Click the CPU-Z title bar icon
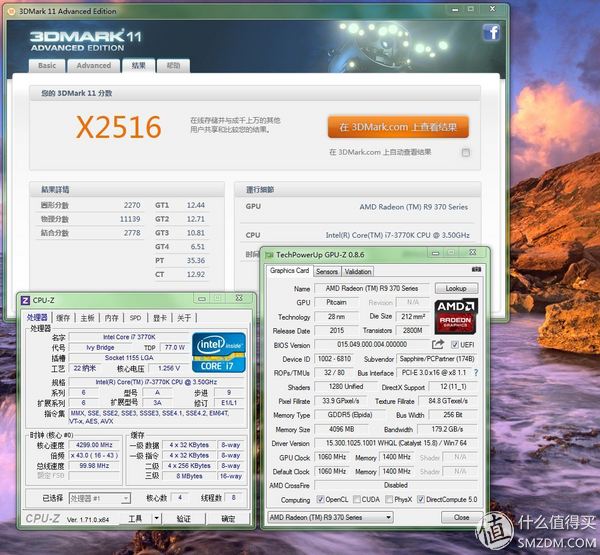 pos(25,300)
